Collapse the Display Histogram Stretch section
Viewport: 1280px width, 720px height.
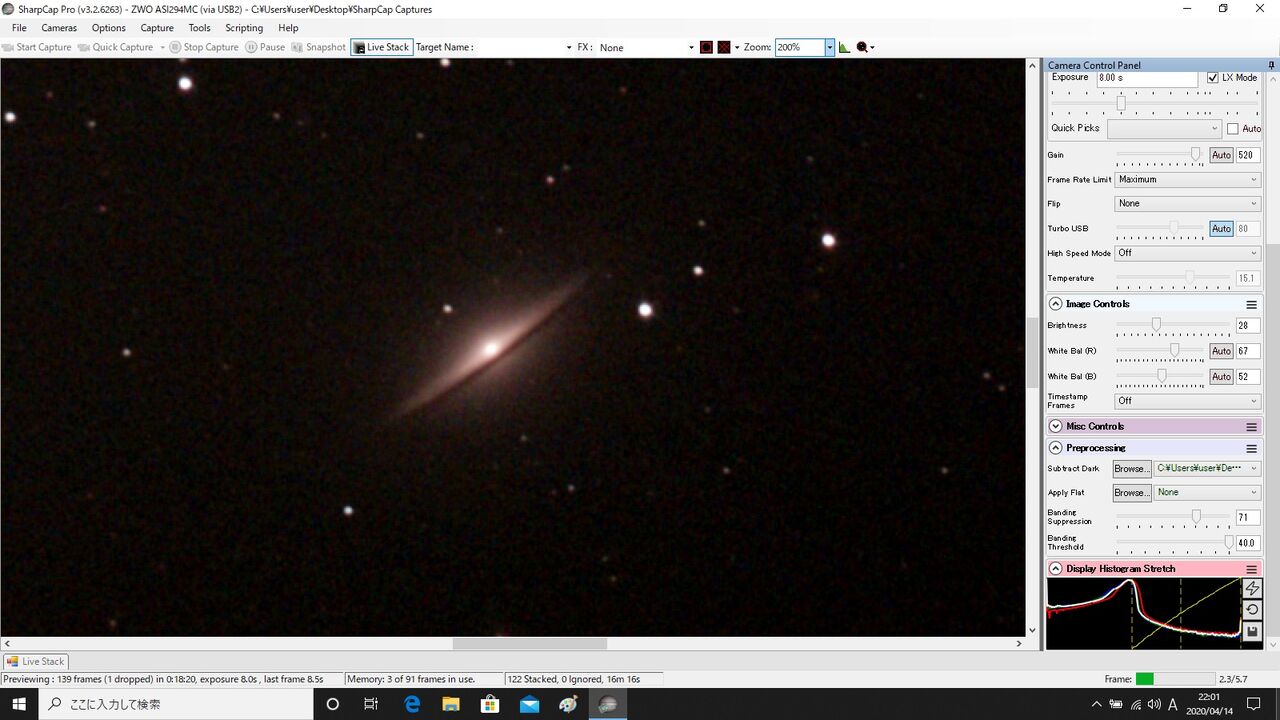pyautogui.click(x=1055, y=568)
